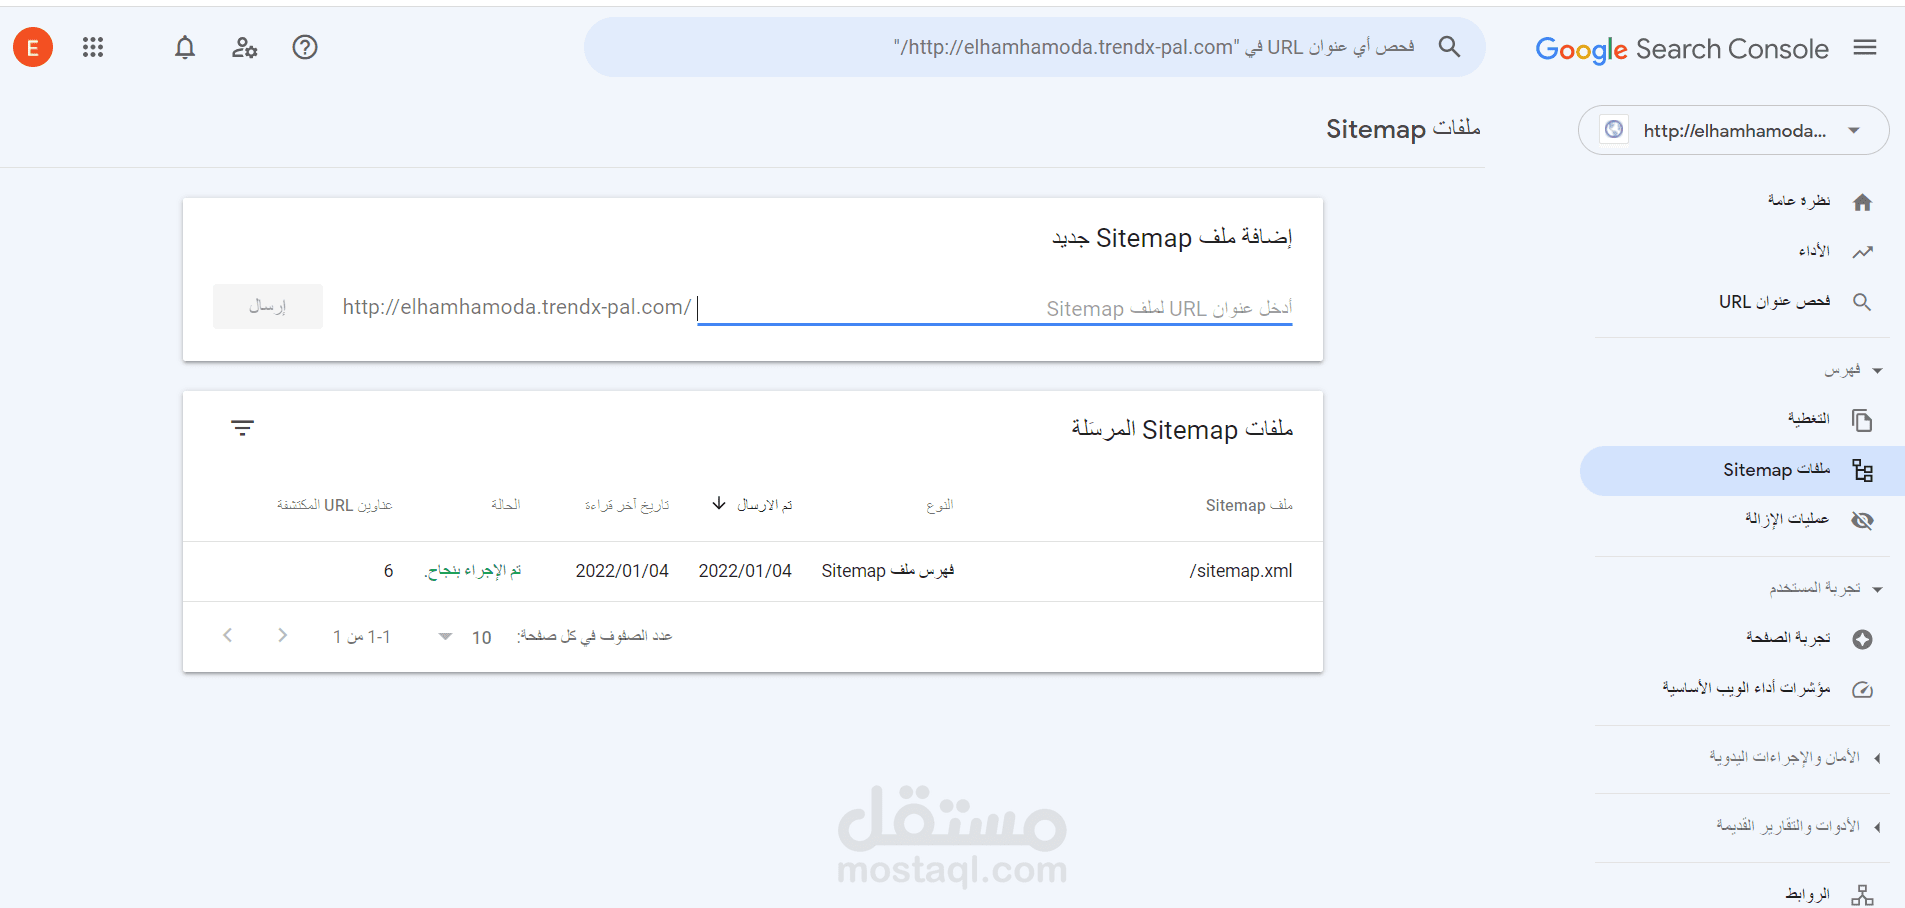Click the Page Experience plus-circle icon
Screen dimensions: 1905x908
[x=1862, y=639]
